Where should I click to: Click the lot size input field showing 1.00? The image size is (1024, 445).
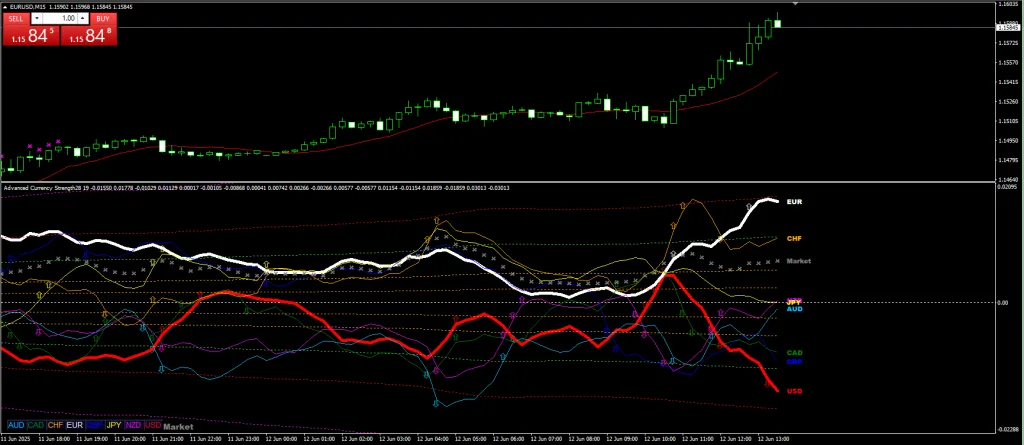pyautogui.click(x=62, y=18)
